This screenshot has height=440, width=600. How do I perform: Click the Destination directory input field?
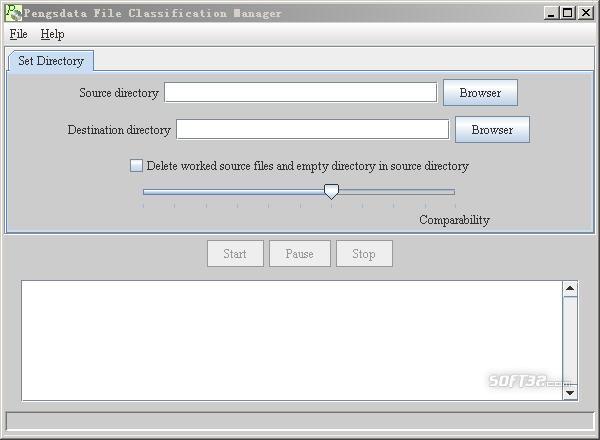312,129
